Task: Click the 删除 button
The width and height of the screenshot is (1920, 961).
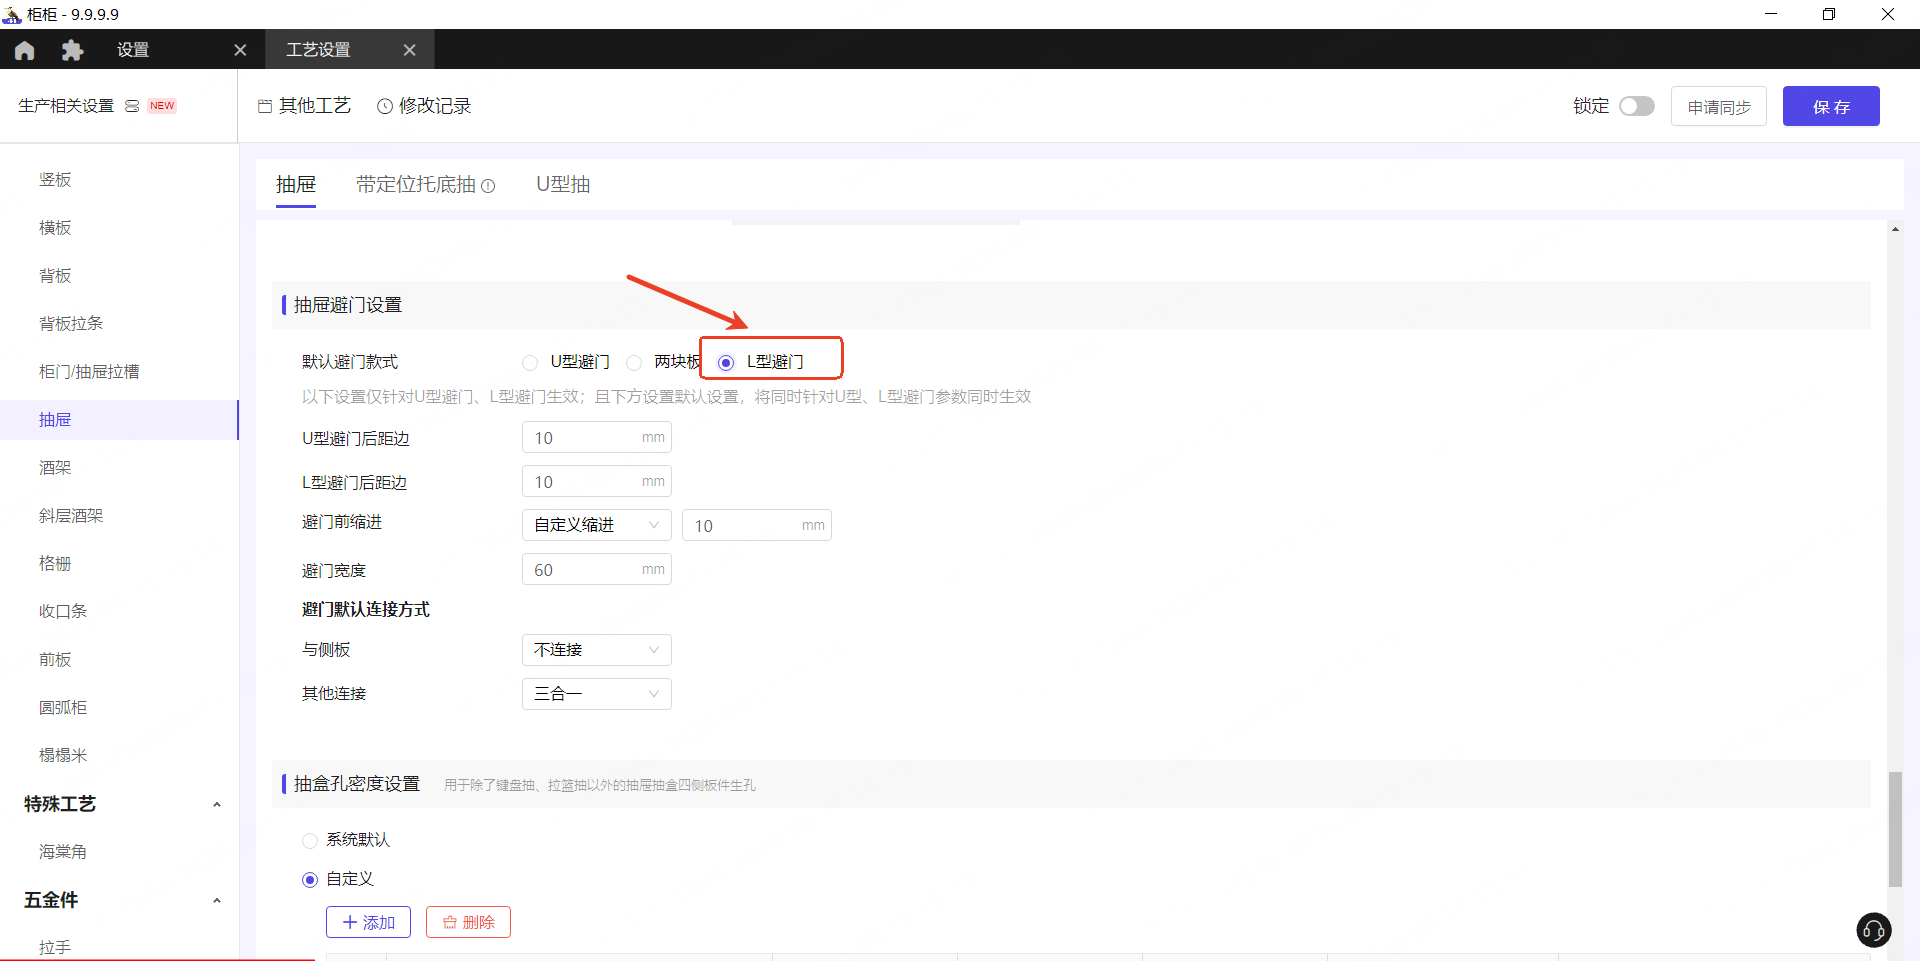Action: click(x=468, y=922)
